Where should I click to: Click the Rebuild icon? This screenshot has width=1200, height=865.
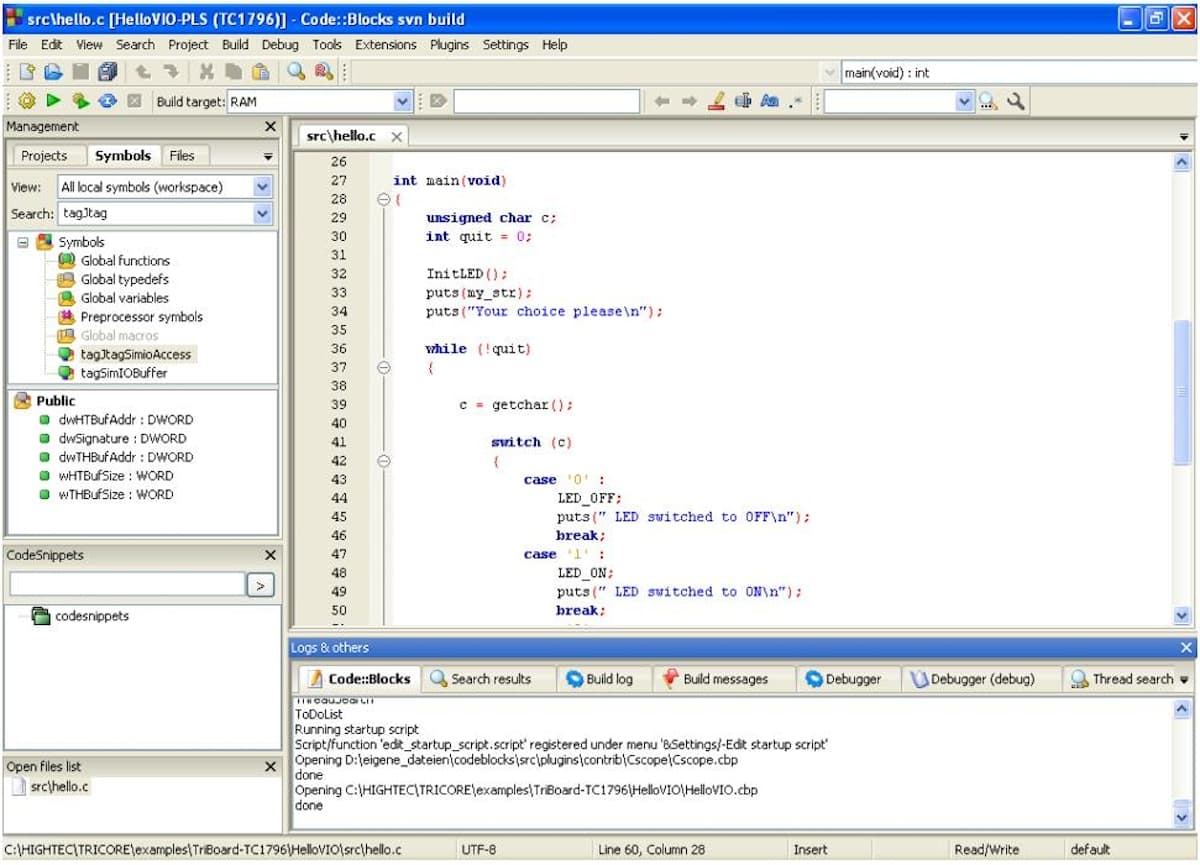pos(107,101)
